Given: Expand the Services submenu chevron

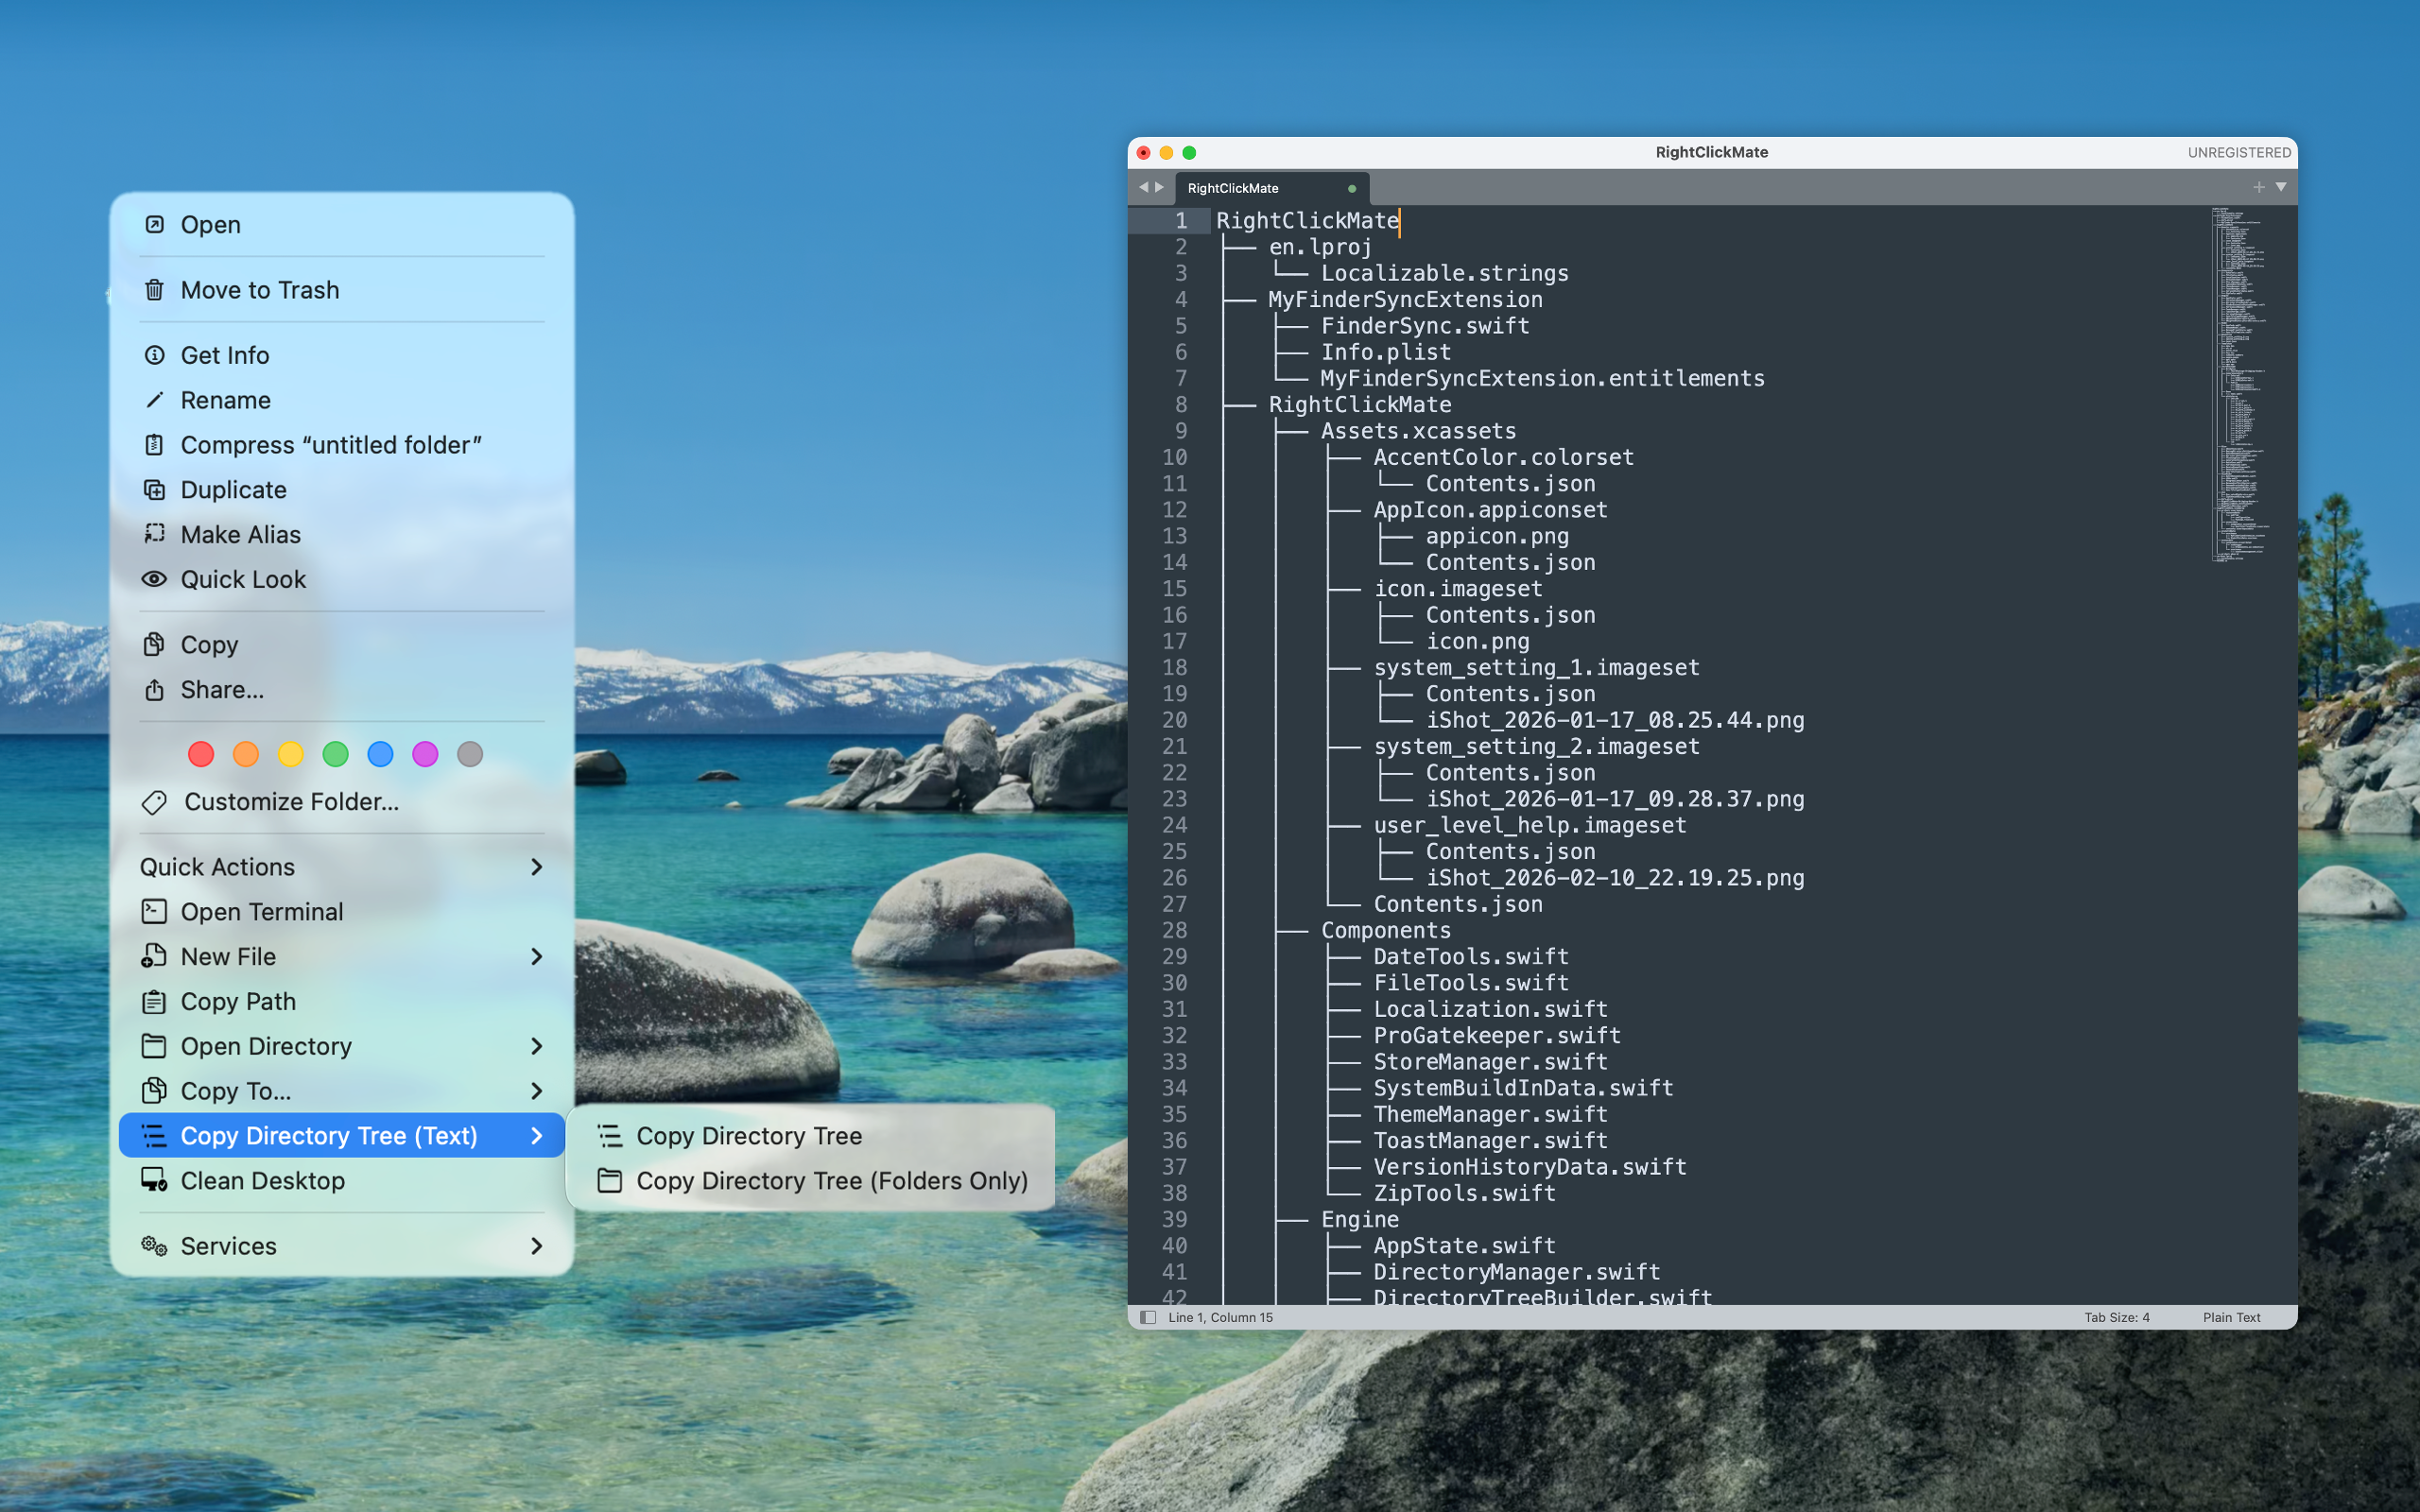Looking at the screenshot, I should 537,1245.
